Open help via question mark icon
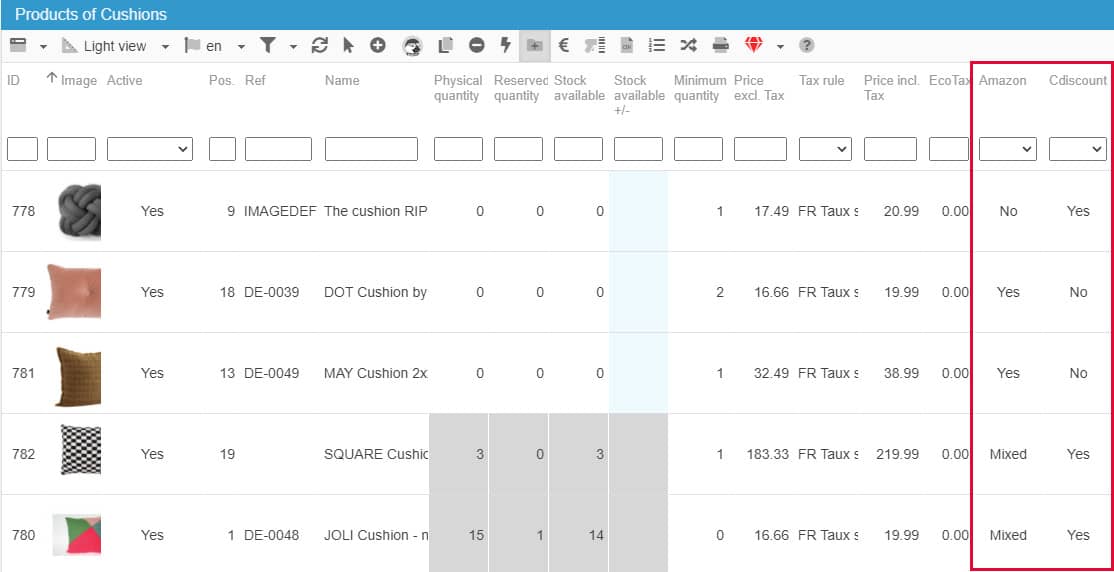The width and height of the screenshot is (1114, 572). (x=806, y=45)
